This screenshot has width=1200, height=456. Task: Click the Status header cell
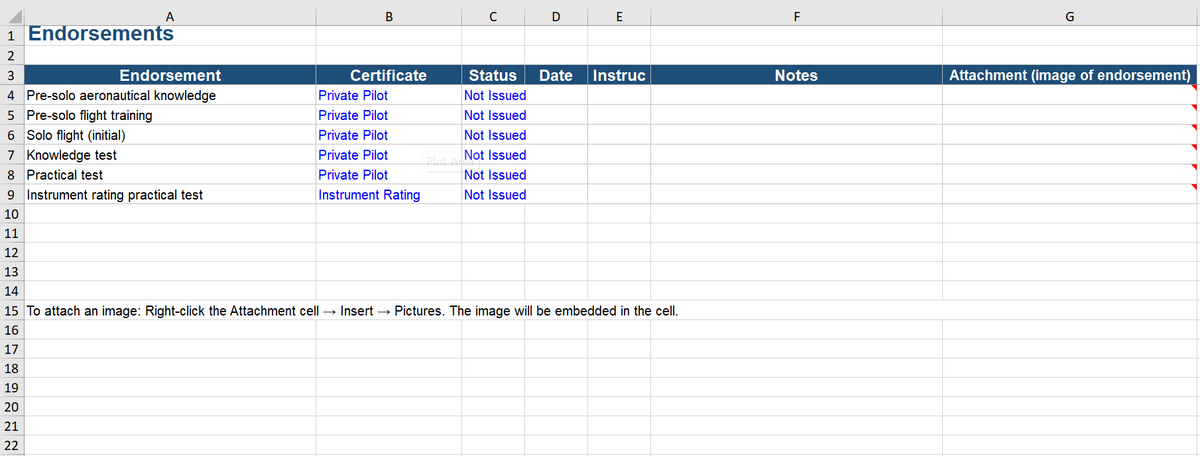pos(492,75)
